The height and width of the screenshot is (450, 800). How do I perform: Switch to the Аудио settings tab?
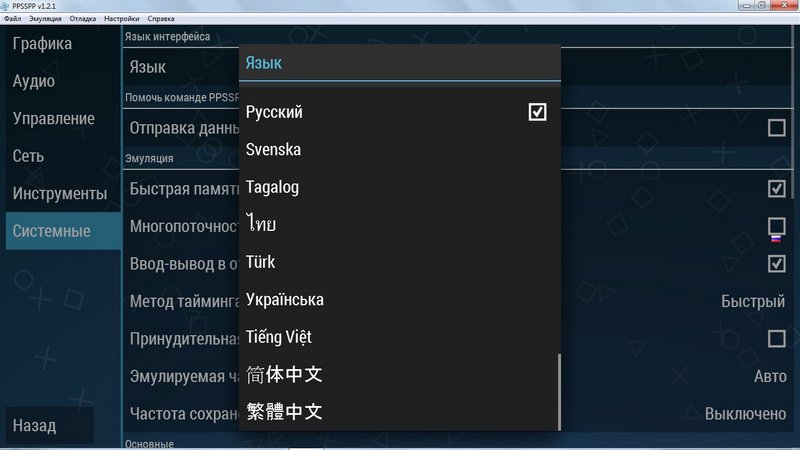[x=63, y=81]
